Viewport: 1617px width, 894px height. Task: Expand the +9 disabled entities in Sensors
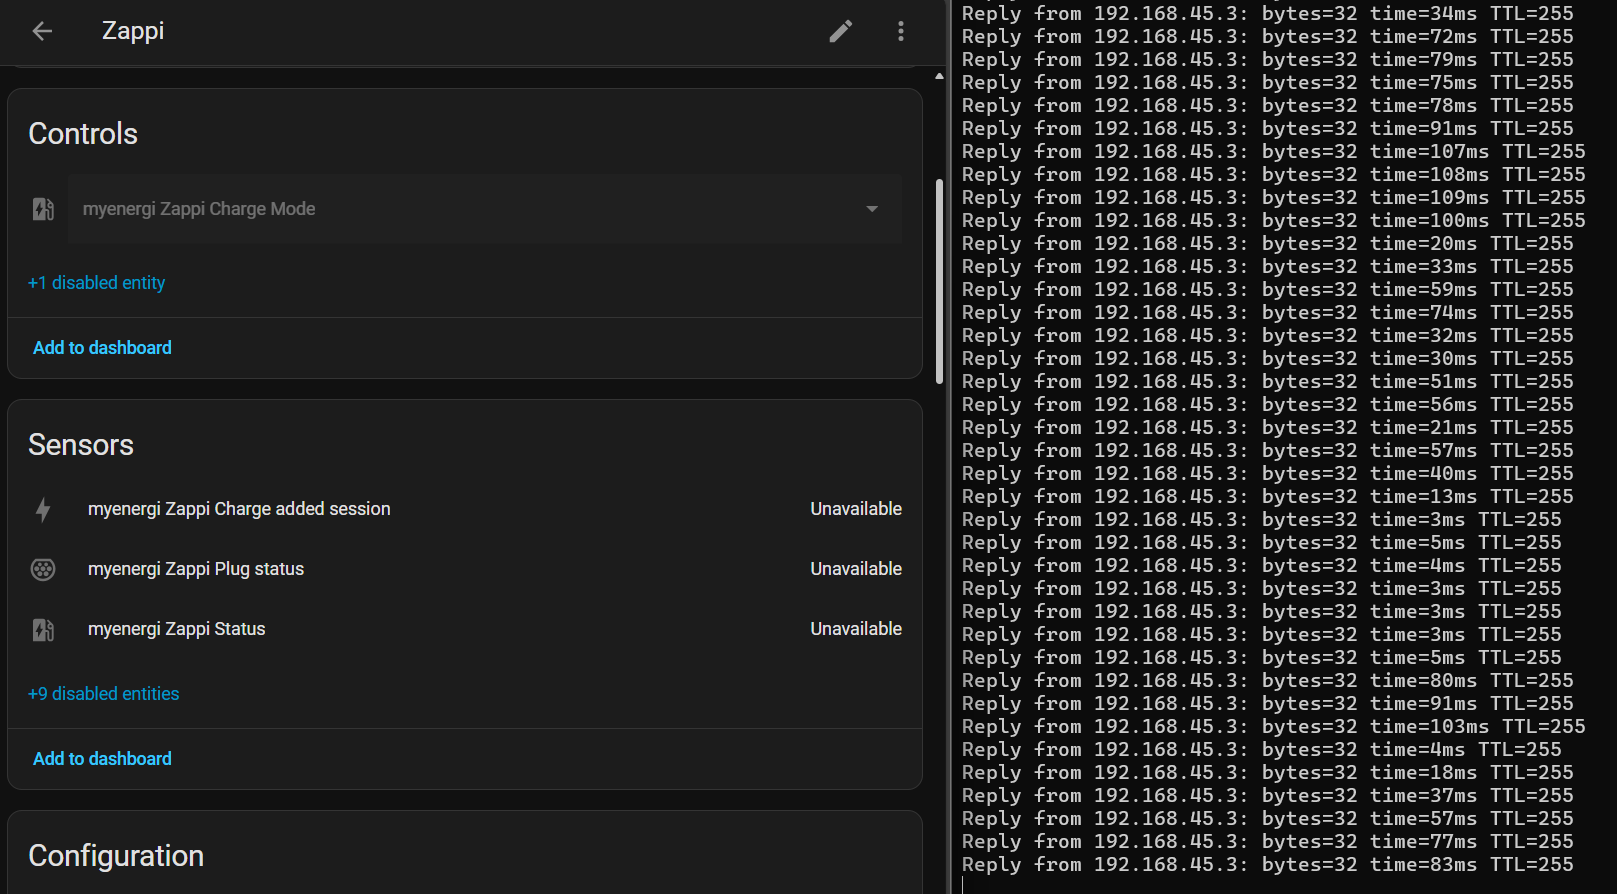click(x=104, y=694)
